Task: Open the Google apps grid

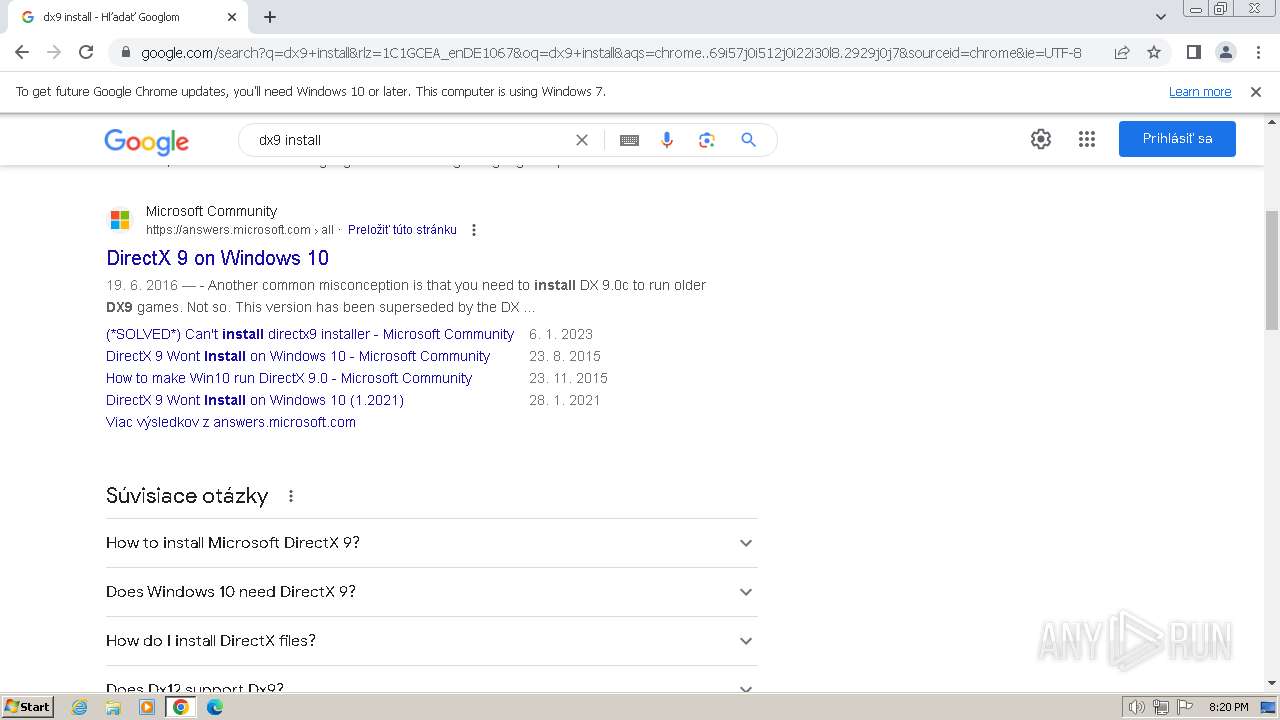Action: tap(1087, 139)
